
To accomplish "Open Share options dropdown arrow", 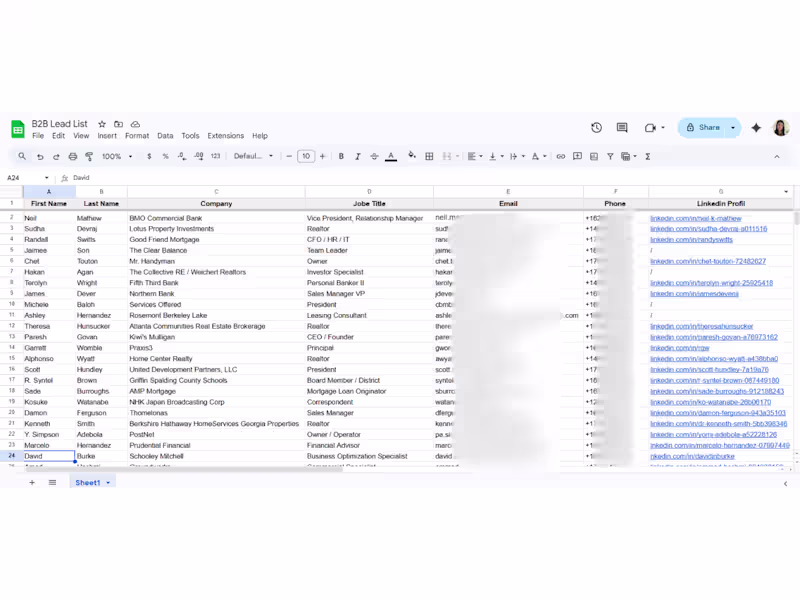I will pyautogui.click(x=733, y=128).
